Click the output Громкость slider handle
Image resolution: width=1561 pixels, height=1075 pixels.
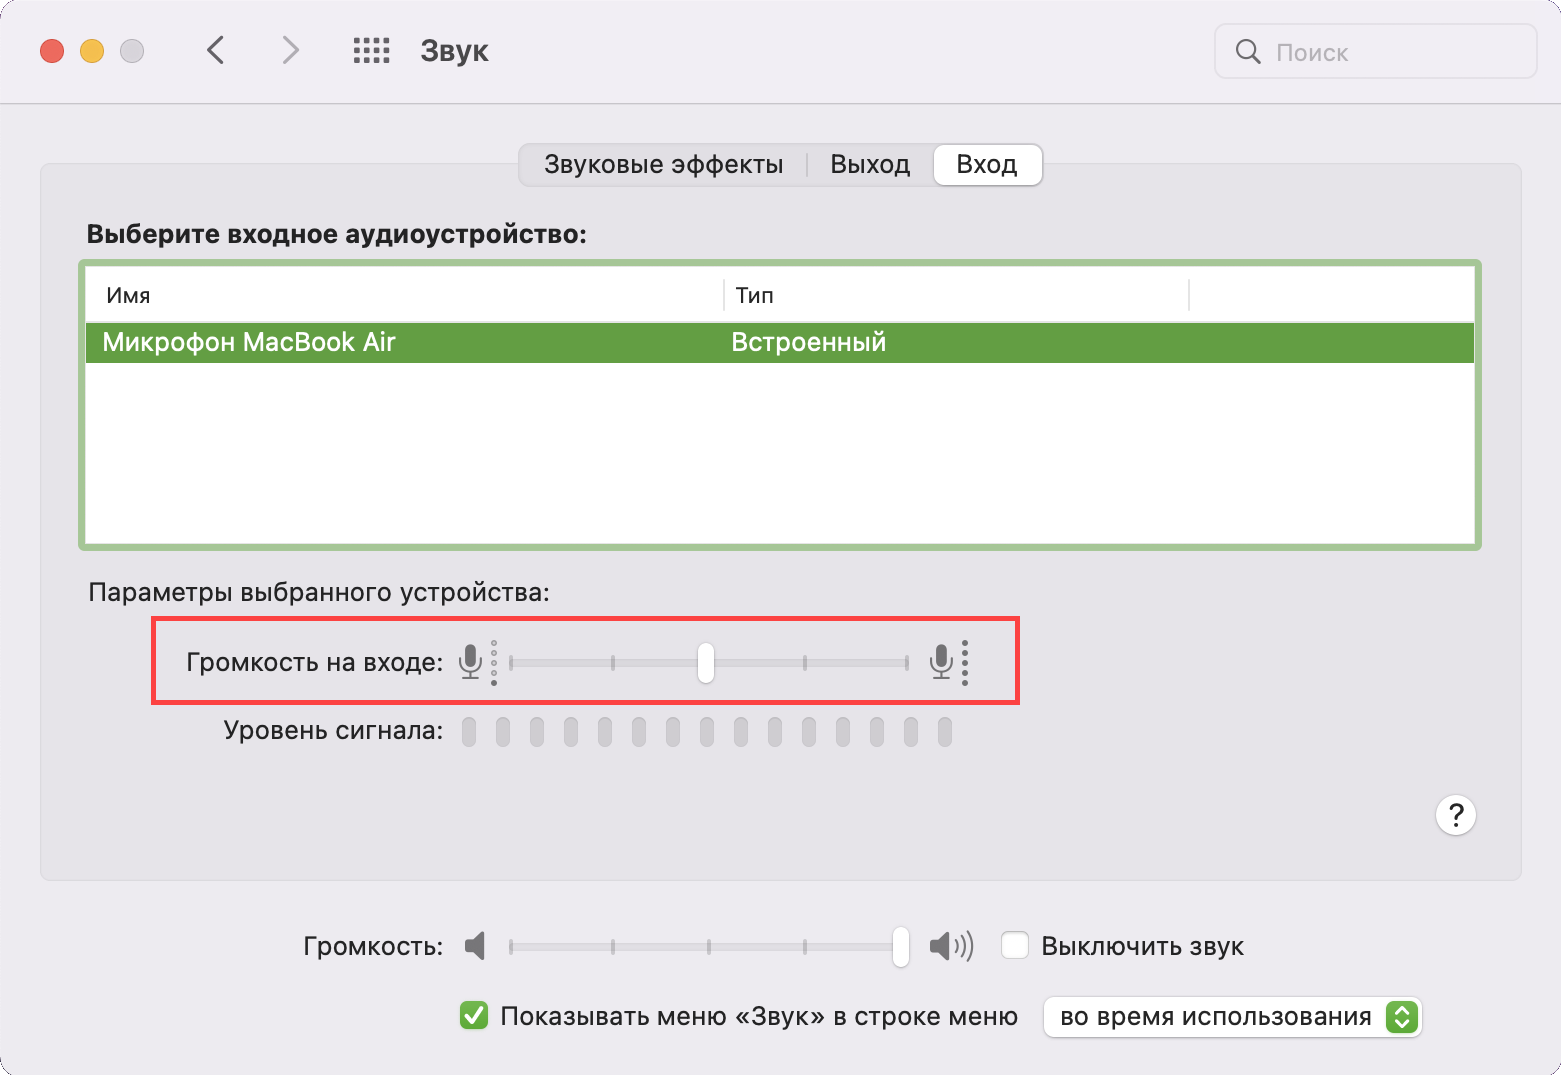901,946
